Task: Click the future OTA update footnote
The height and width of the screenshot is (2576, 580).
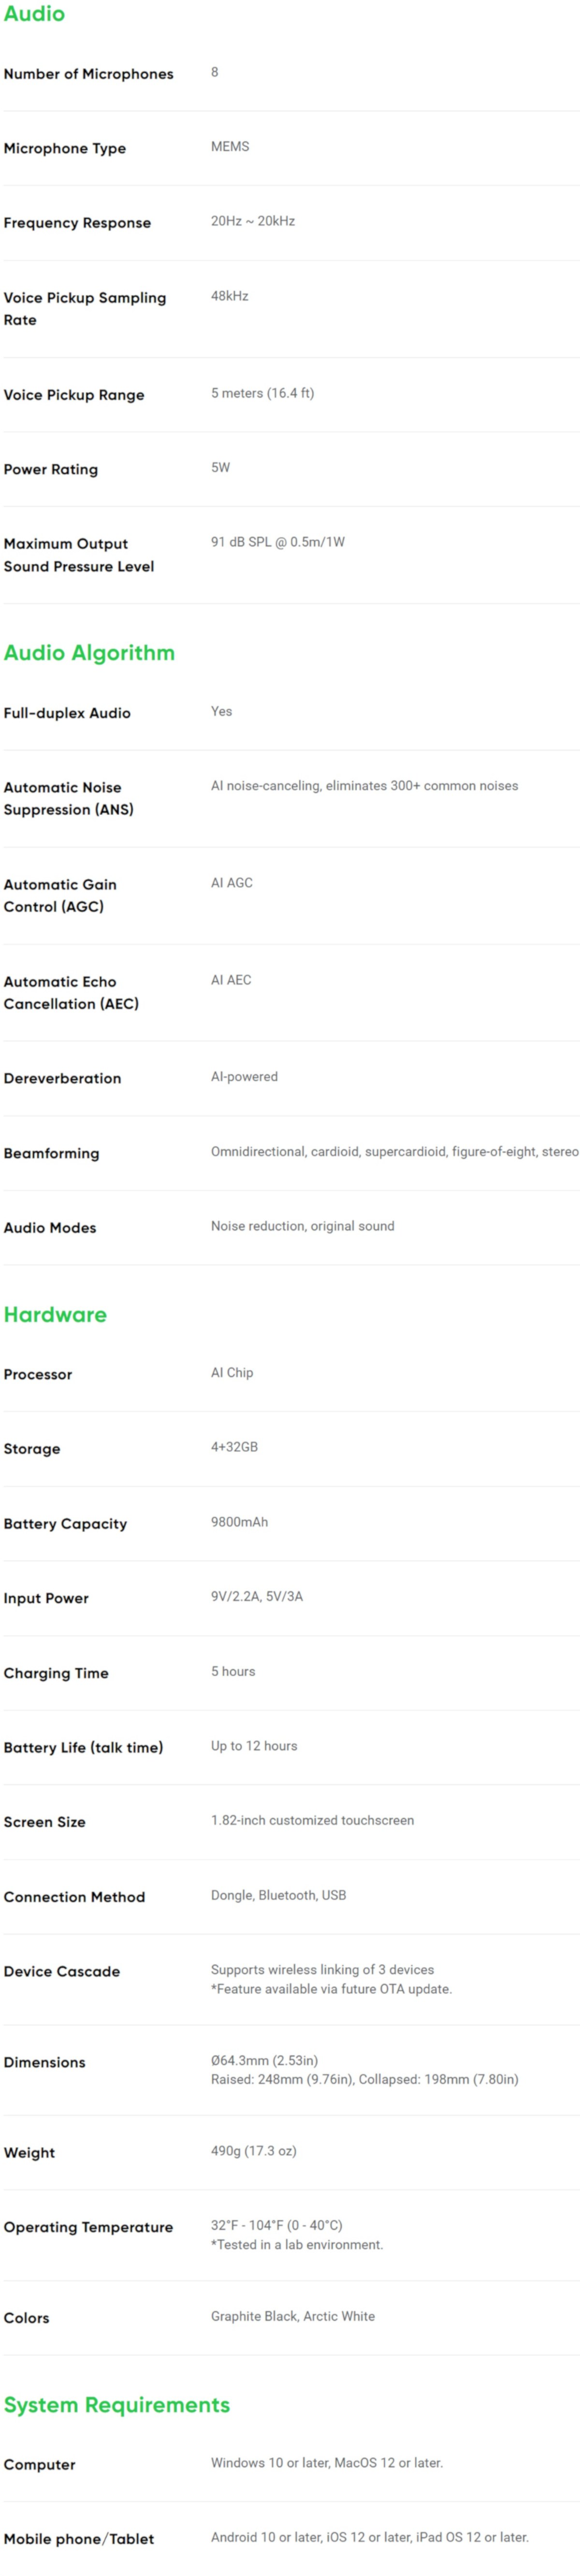Action: coord(331,1989)
